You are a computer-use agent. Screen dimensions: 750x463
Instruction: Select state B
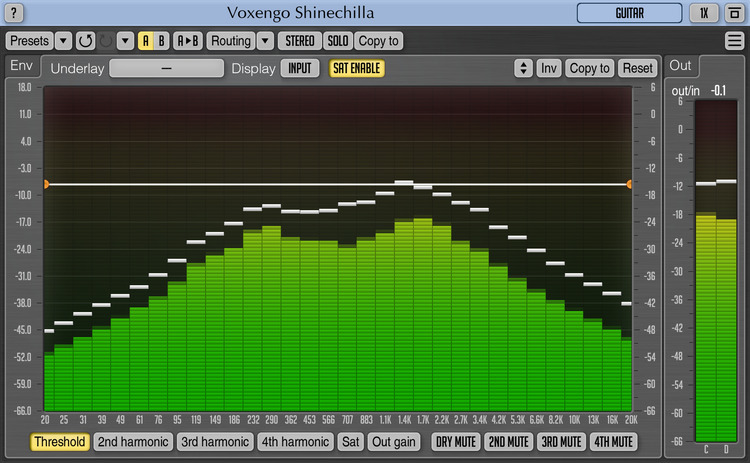click(x=161, y=41)
